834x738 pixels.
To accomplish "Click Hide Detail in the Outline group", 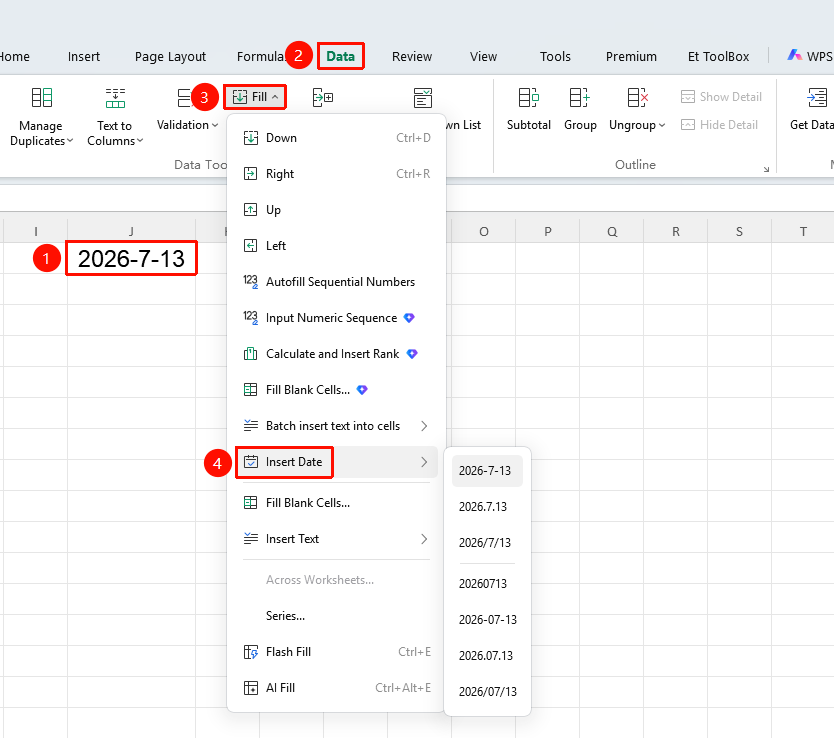I will (x=719, y=125).
